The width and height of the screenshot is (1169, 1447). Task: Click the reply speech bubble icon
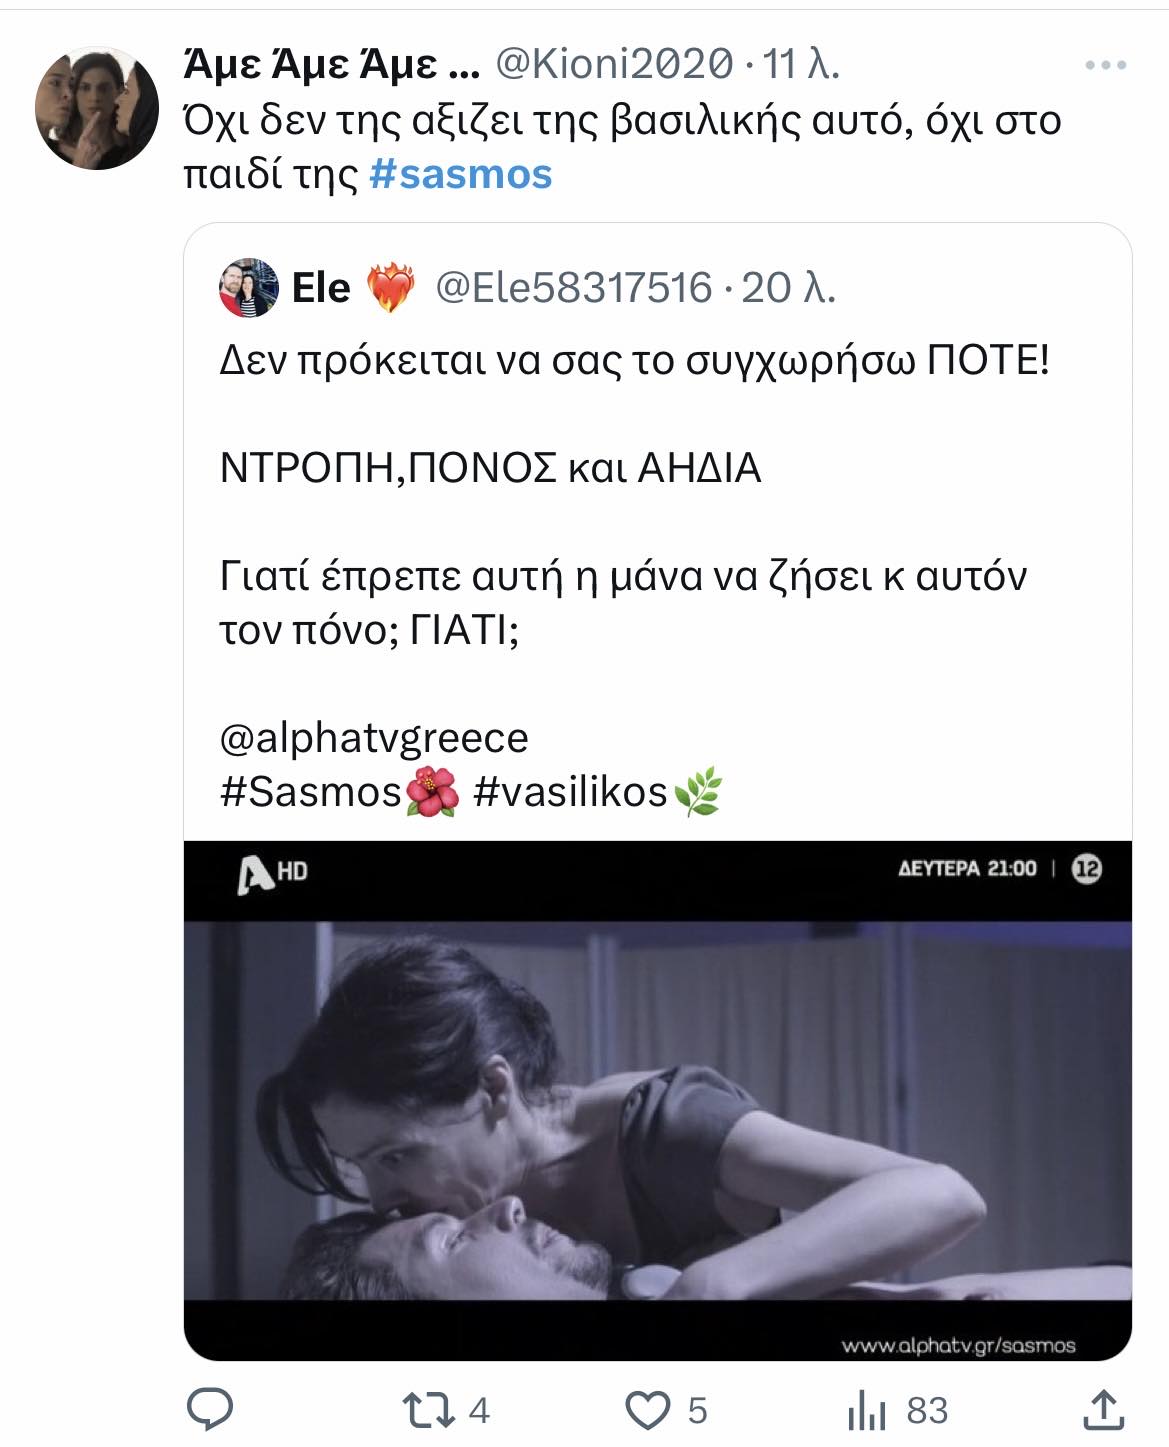pyautogui.click(x=211, y=1410)
